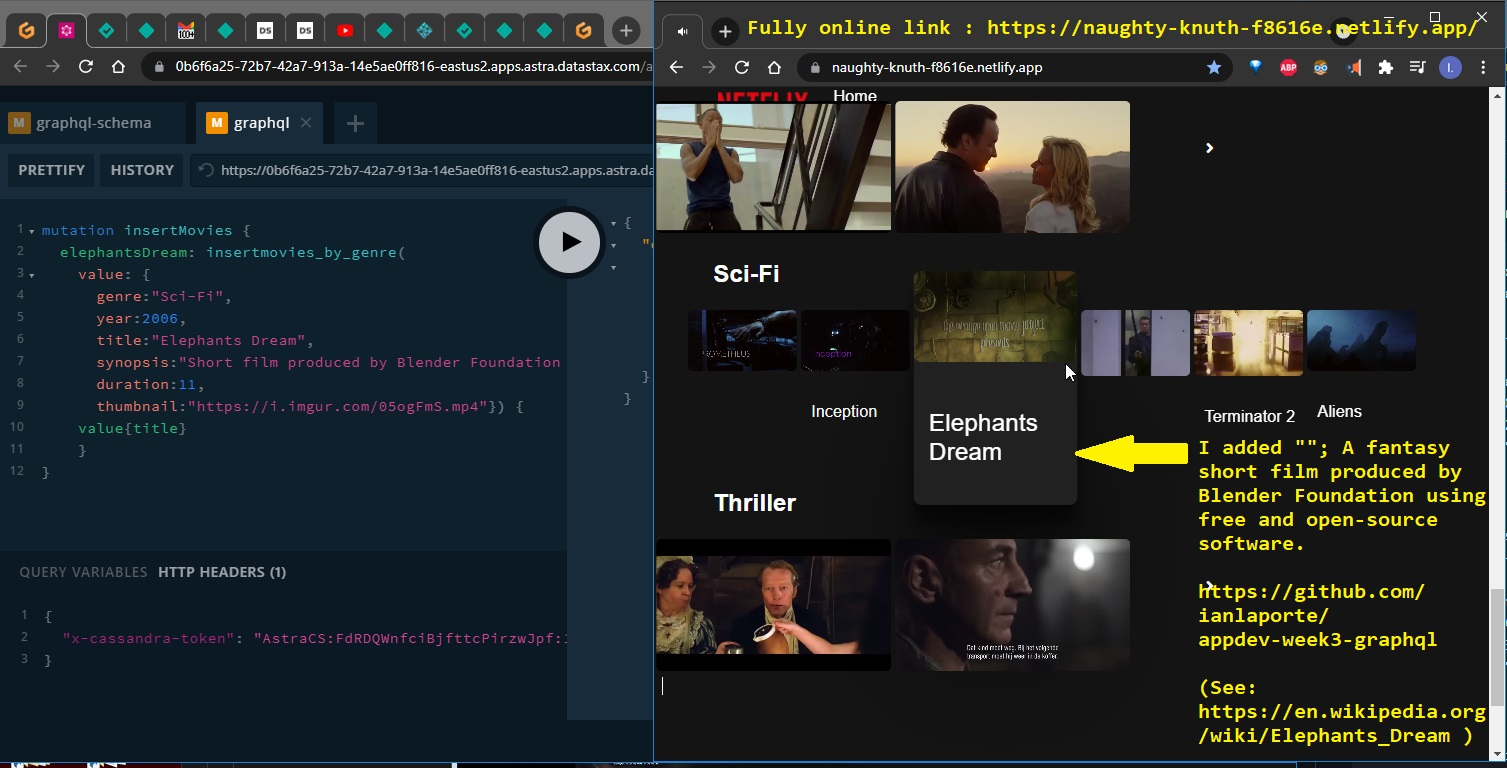View site info lock on datastax URL
1507x768 pixels.
point(160,67)
